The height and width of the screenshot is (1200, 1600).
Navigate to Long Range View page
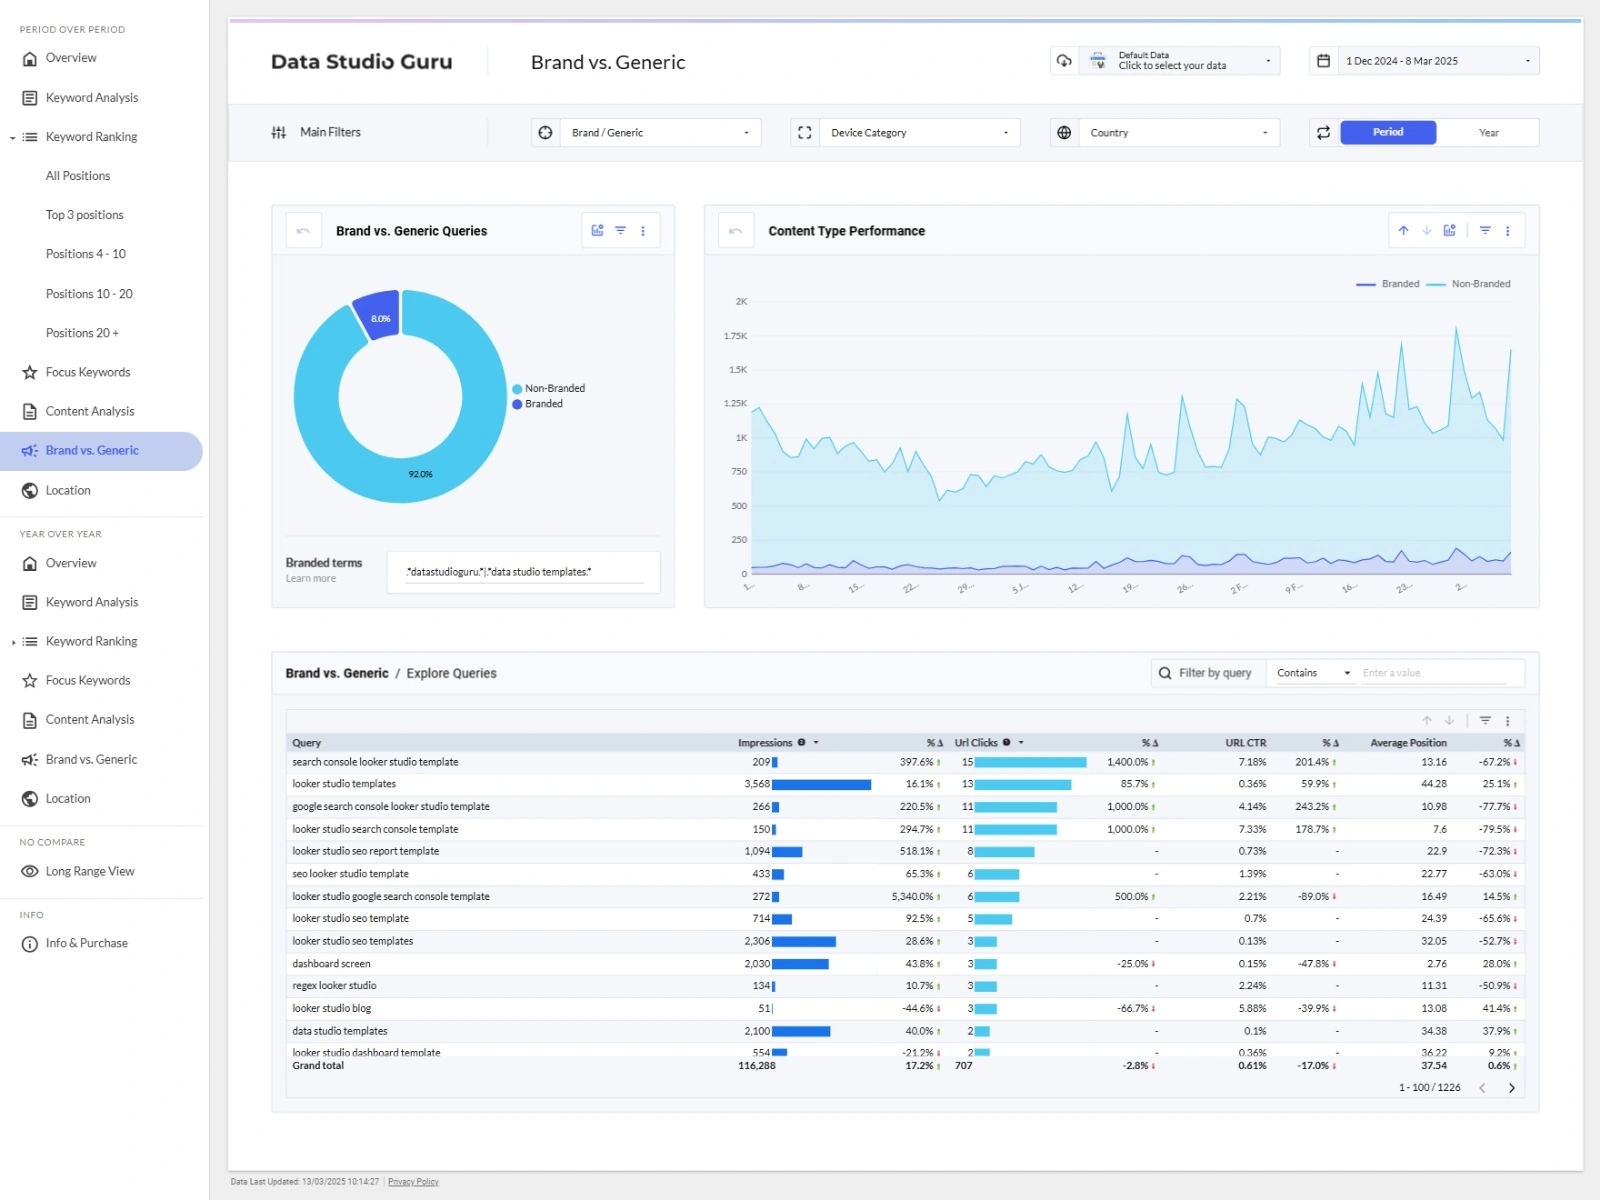point(90,871)
